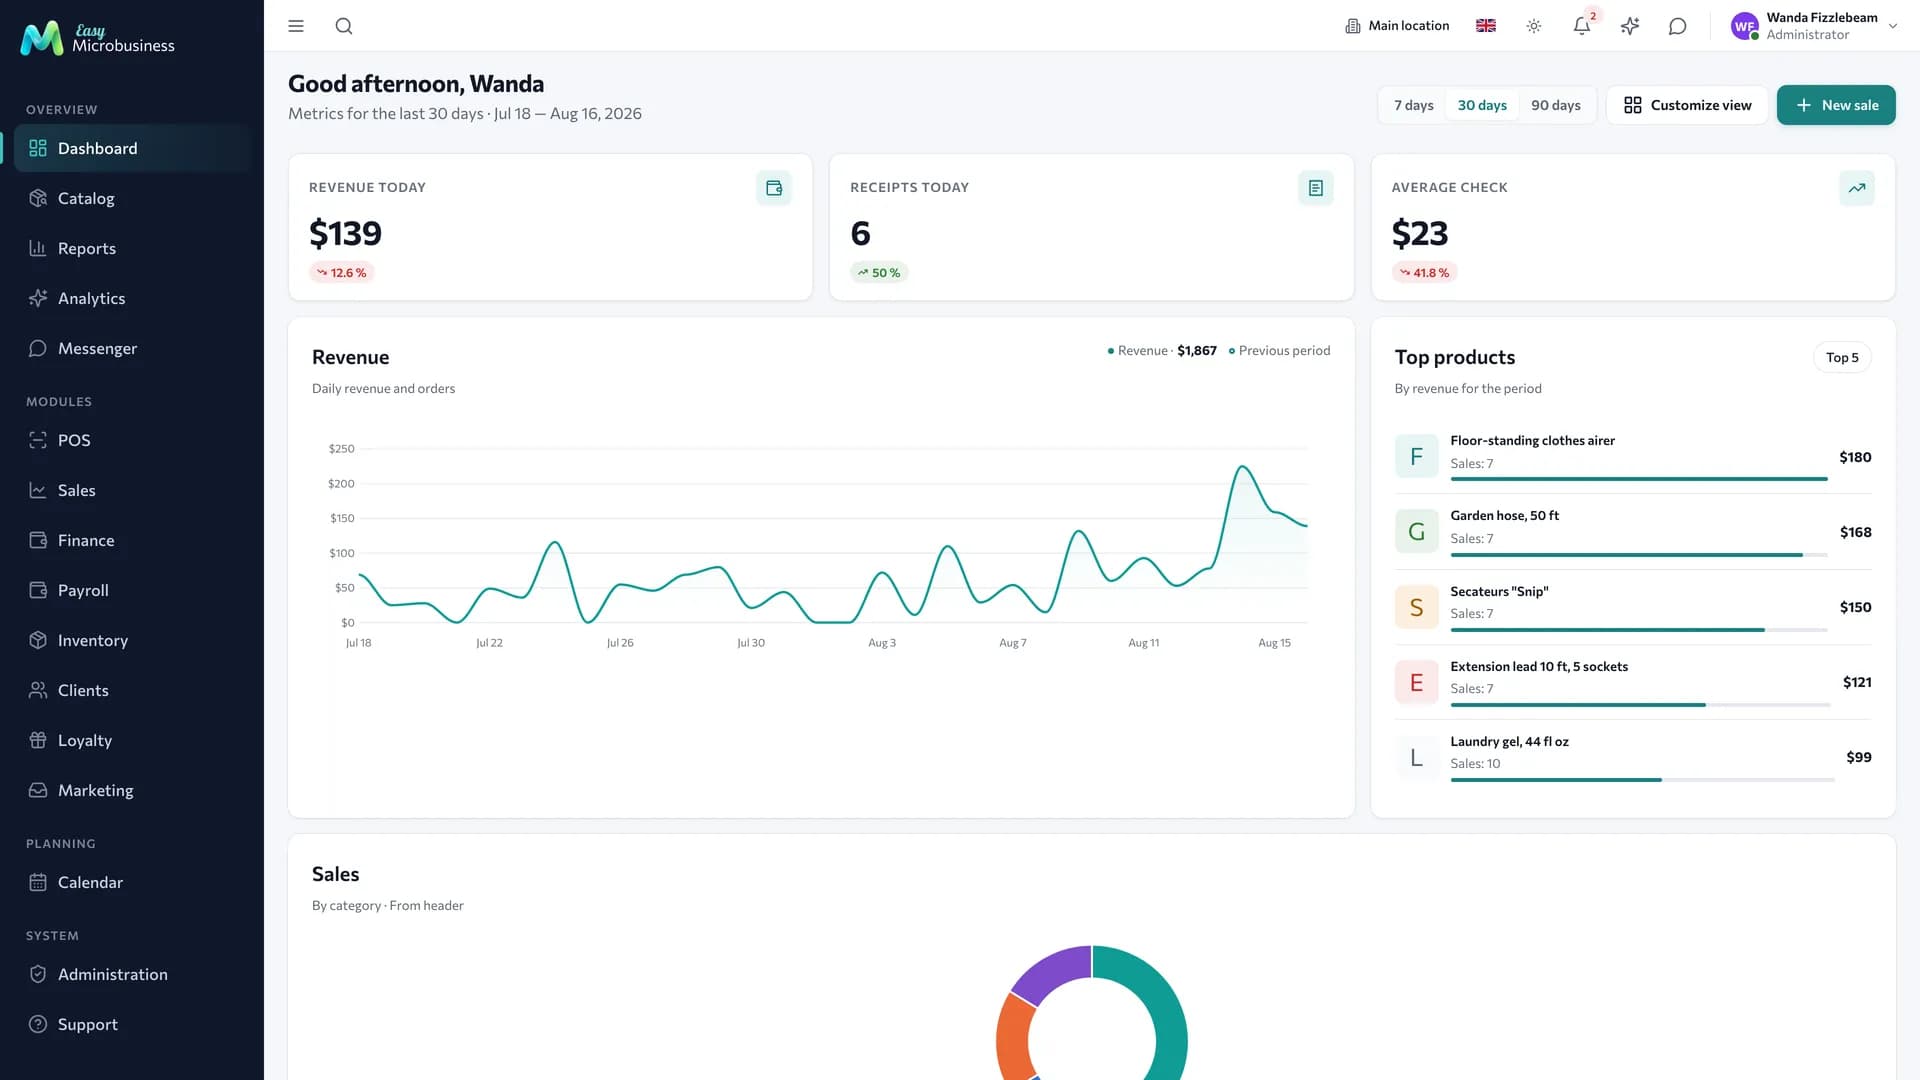Select the 90 days period
Viewport: 1920px width, 1080px height.
click(1556, 105)
